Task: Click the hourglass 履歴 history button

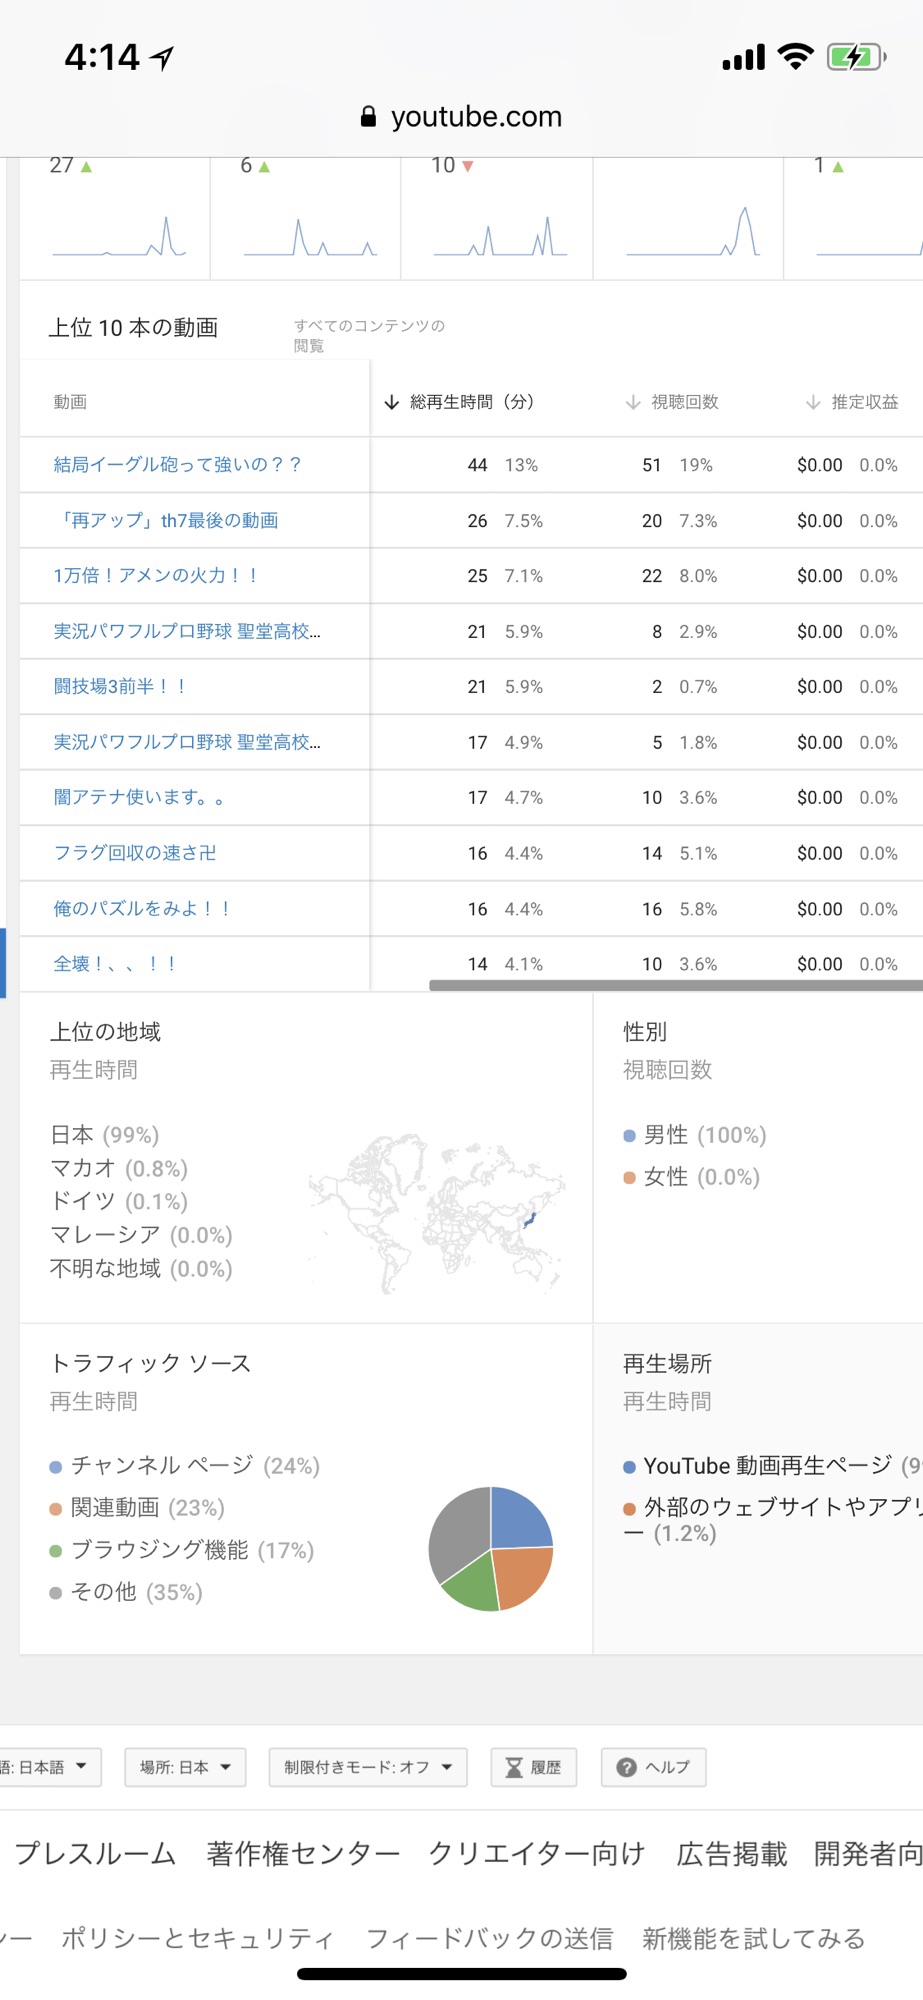Action: coord(533,1767)
